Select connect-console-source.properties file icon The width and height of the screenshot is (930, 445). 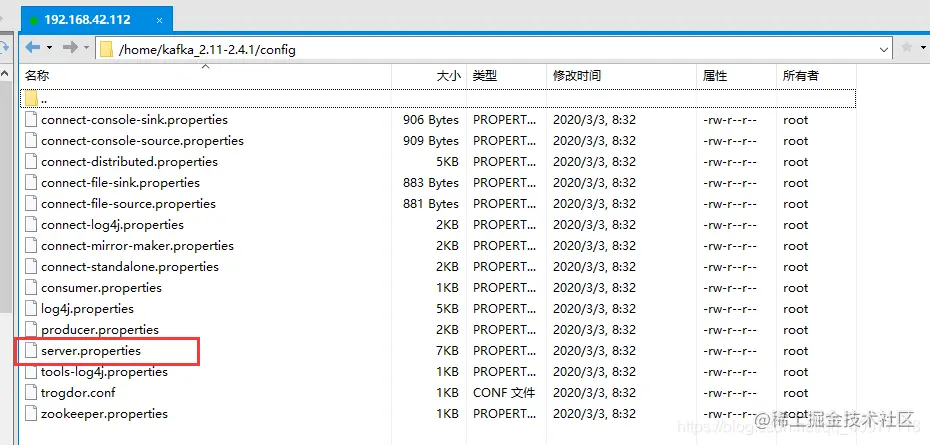(x=31, y=141)
